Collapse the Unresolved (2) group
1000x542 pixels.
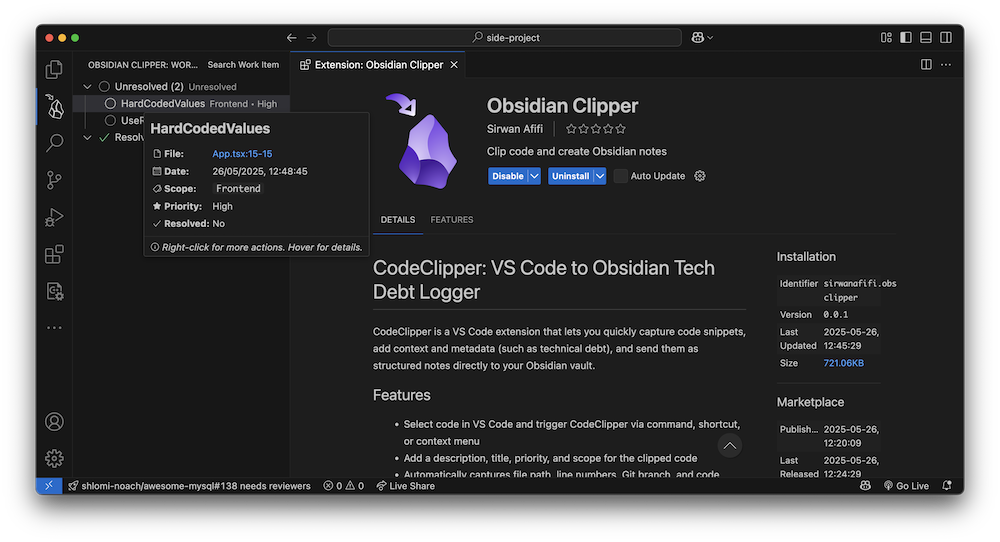87,86
